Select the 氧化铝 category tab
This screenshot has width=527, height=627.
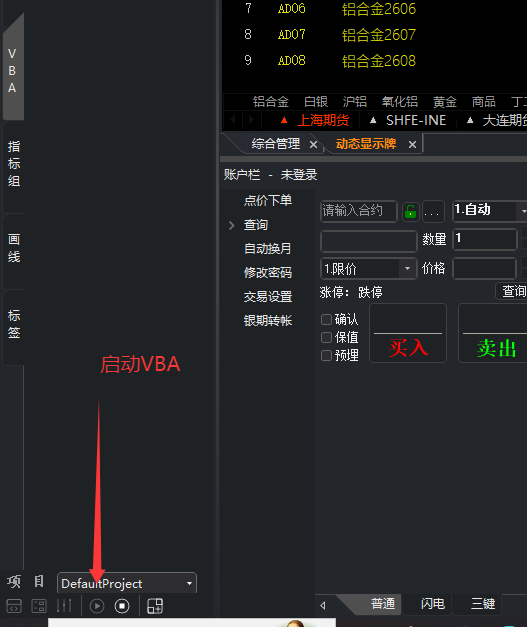[x=399, y=102]
